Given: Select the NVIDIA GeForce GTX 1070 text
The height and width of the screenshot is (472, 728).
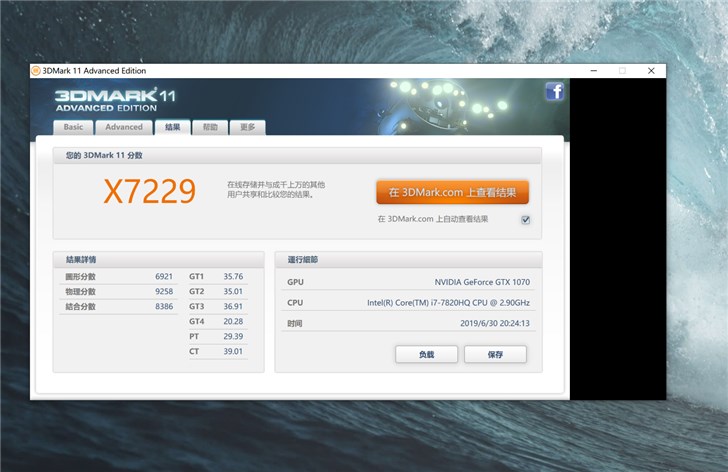Looking at the screenshot, I should 482,282.
